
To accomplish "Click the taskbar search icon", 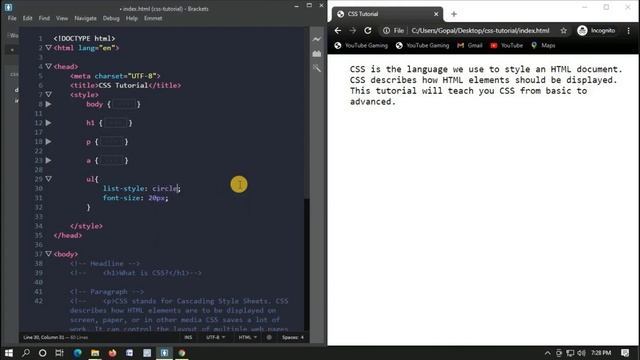I will coord(26,353).
